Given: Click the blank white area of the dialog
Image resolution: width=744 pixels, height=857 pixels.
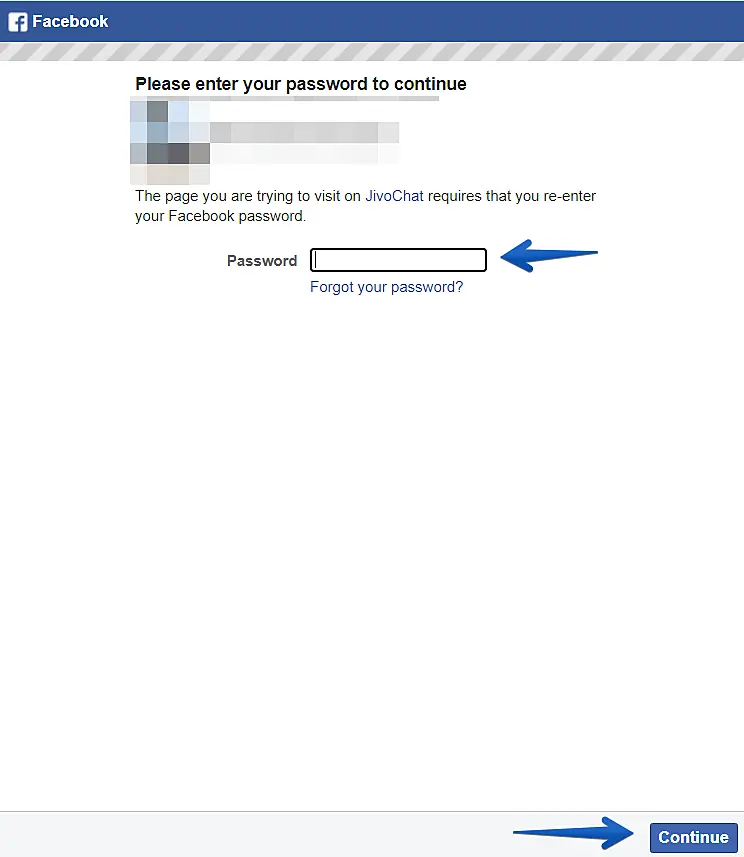Looking at the screenshot, I should click(372, 547).
